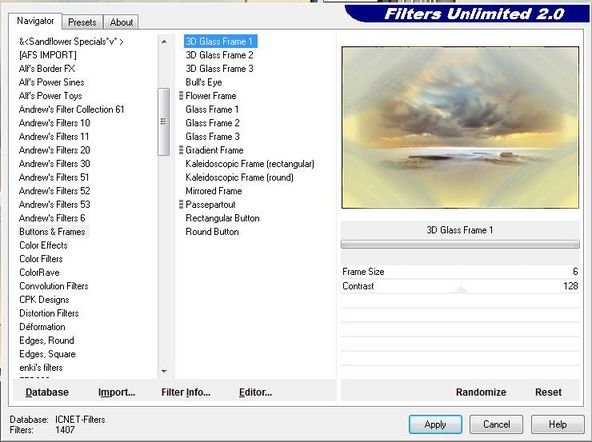Switch to the Presets tab
The height and width of the screenshot is (442, 592).
[x=82, y=22]
